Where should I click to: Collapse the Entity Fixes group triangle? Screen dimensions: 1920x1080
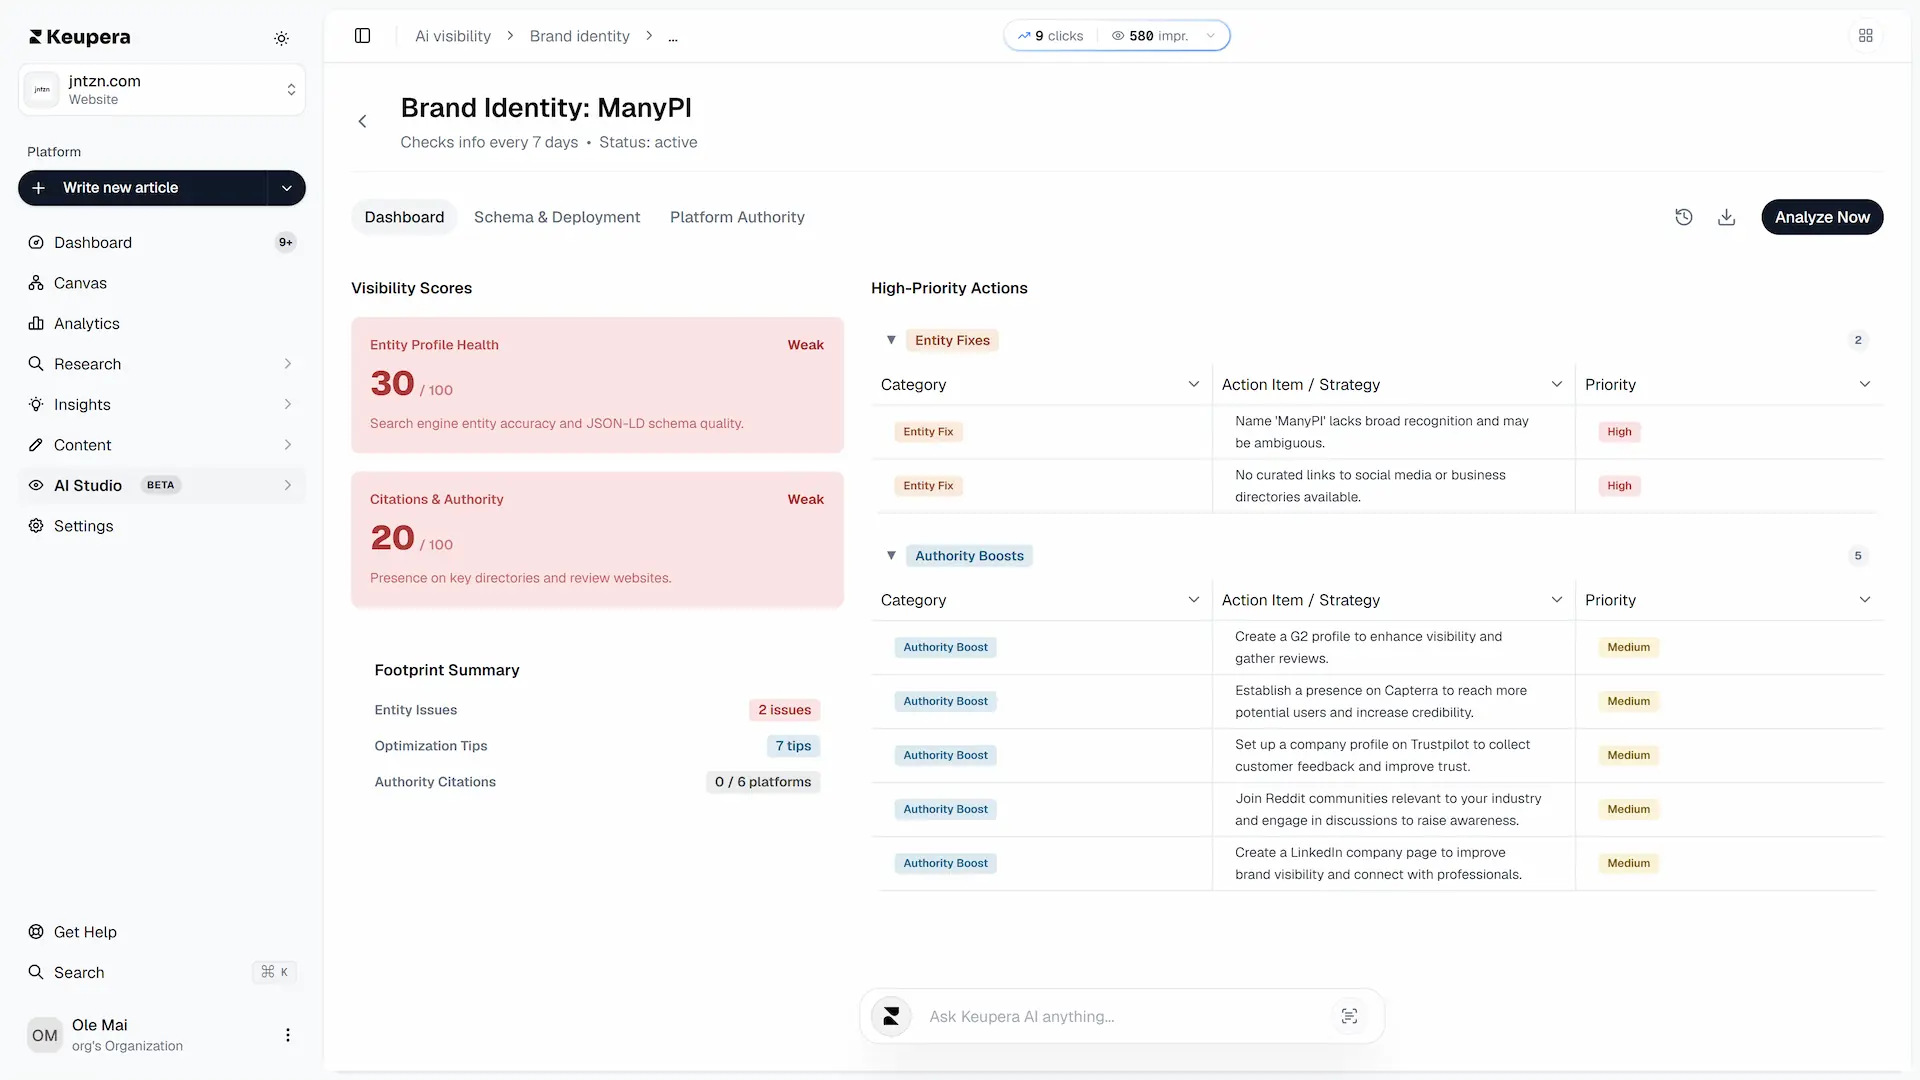pyautogui.click(x=891, y=340)
